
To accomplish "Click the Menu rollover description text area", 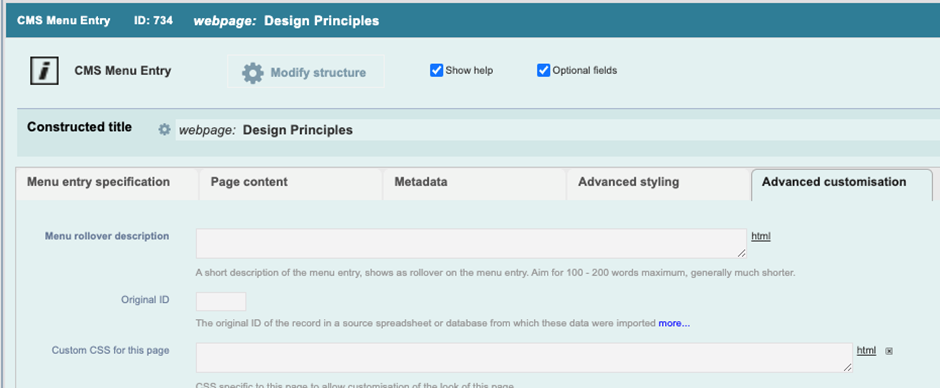I will 471,243.
